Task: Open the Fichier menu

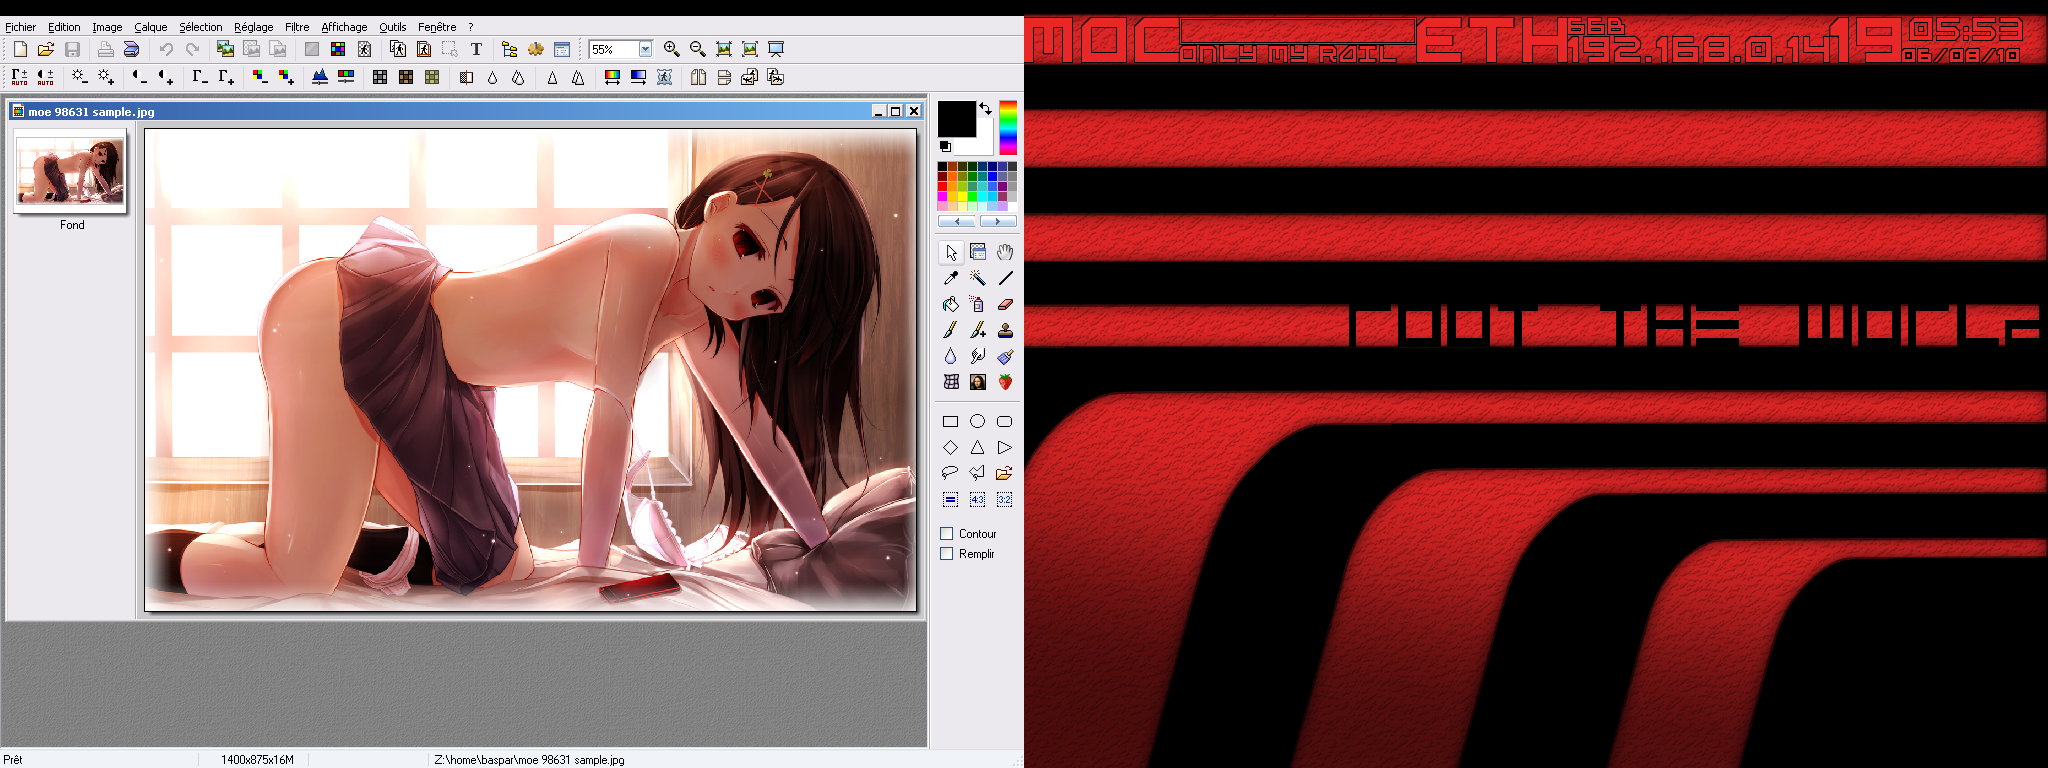Action: tap(20, 27)
